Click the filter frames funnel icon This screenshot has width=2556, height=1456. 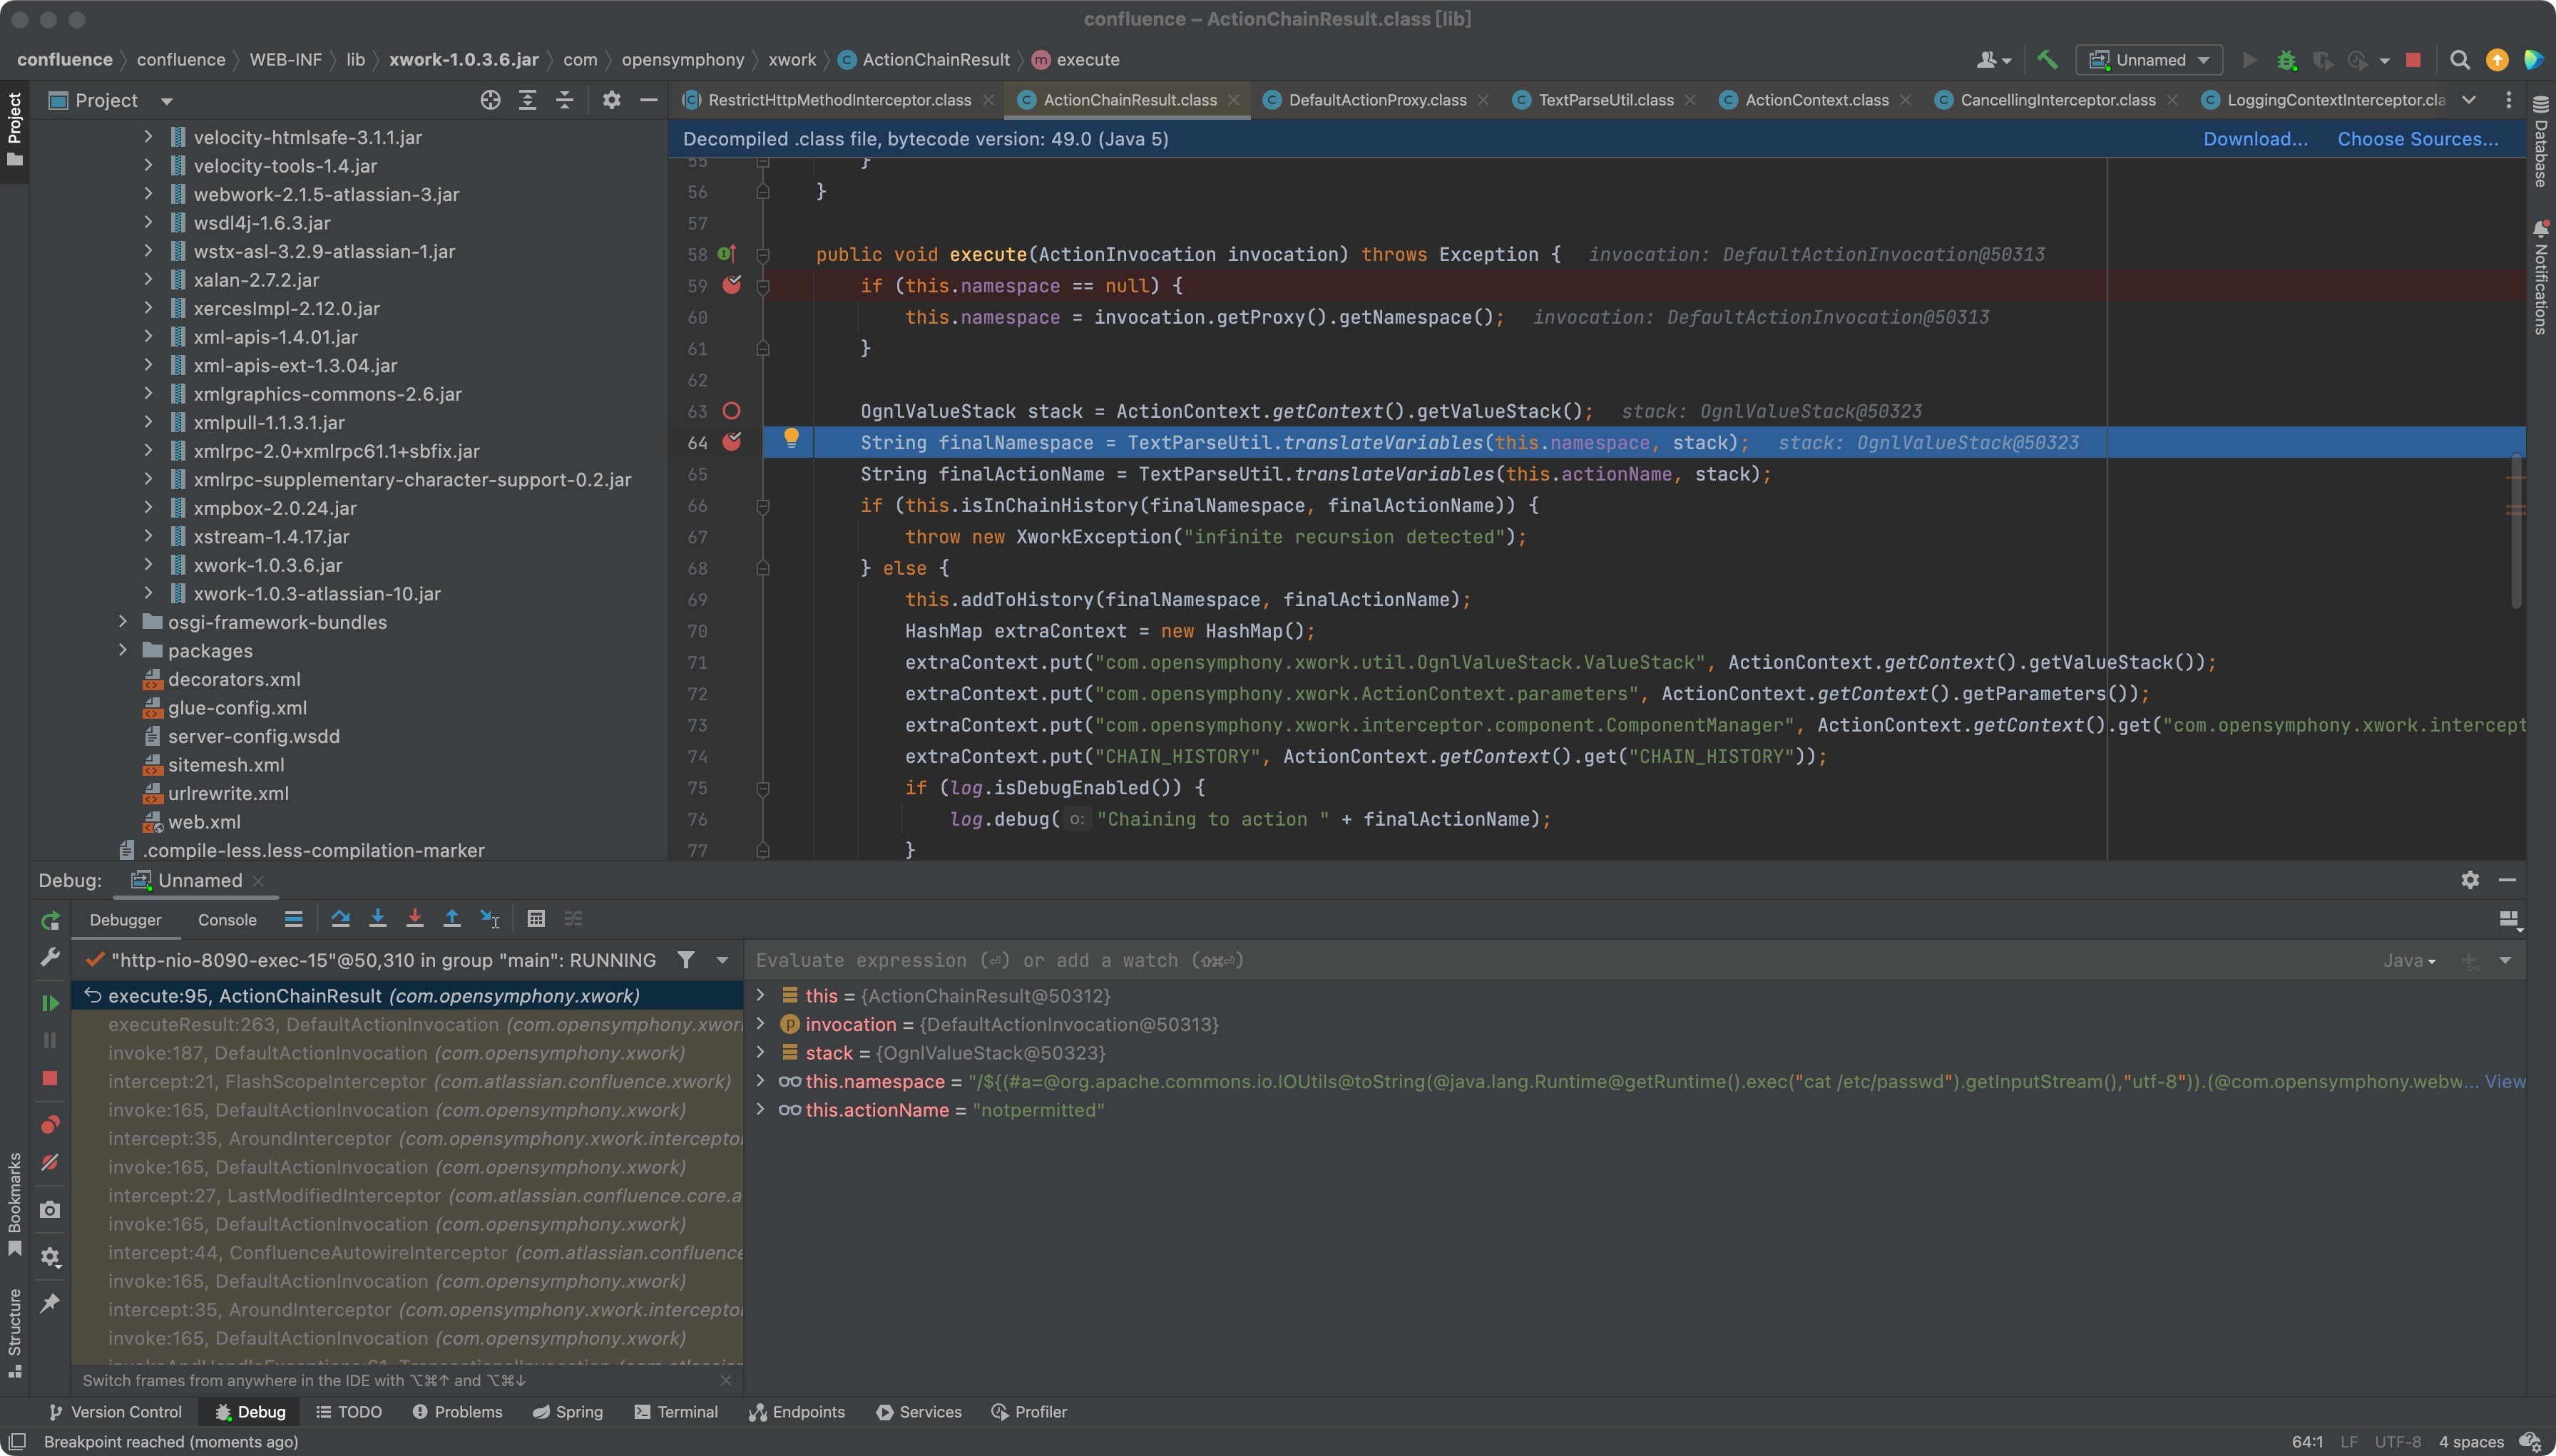[686, 960]
